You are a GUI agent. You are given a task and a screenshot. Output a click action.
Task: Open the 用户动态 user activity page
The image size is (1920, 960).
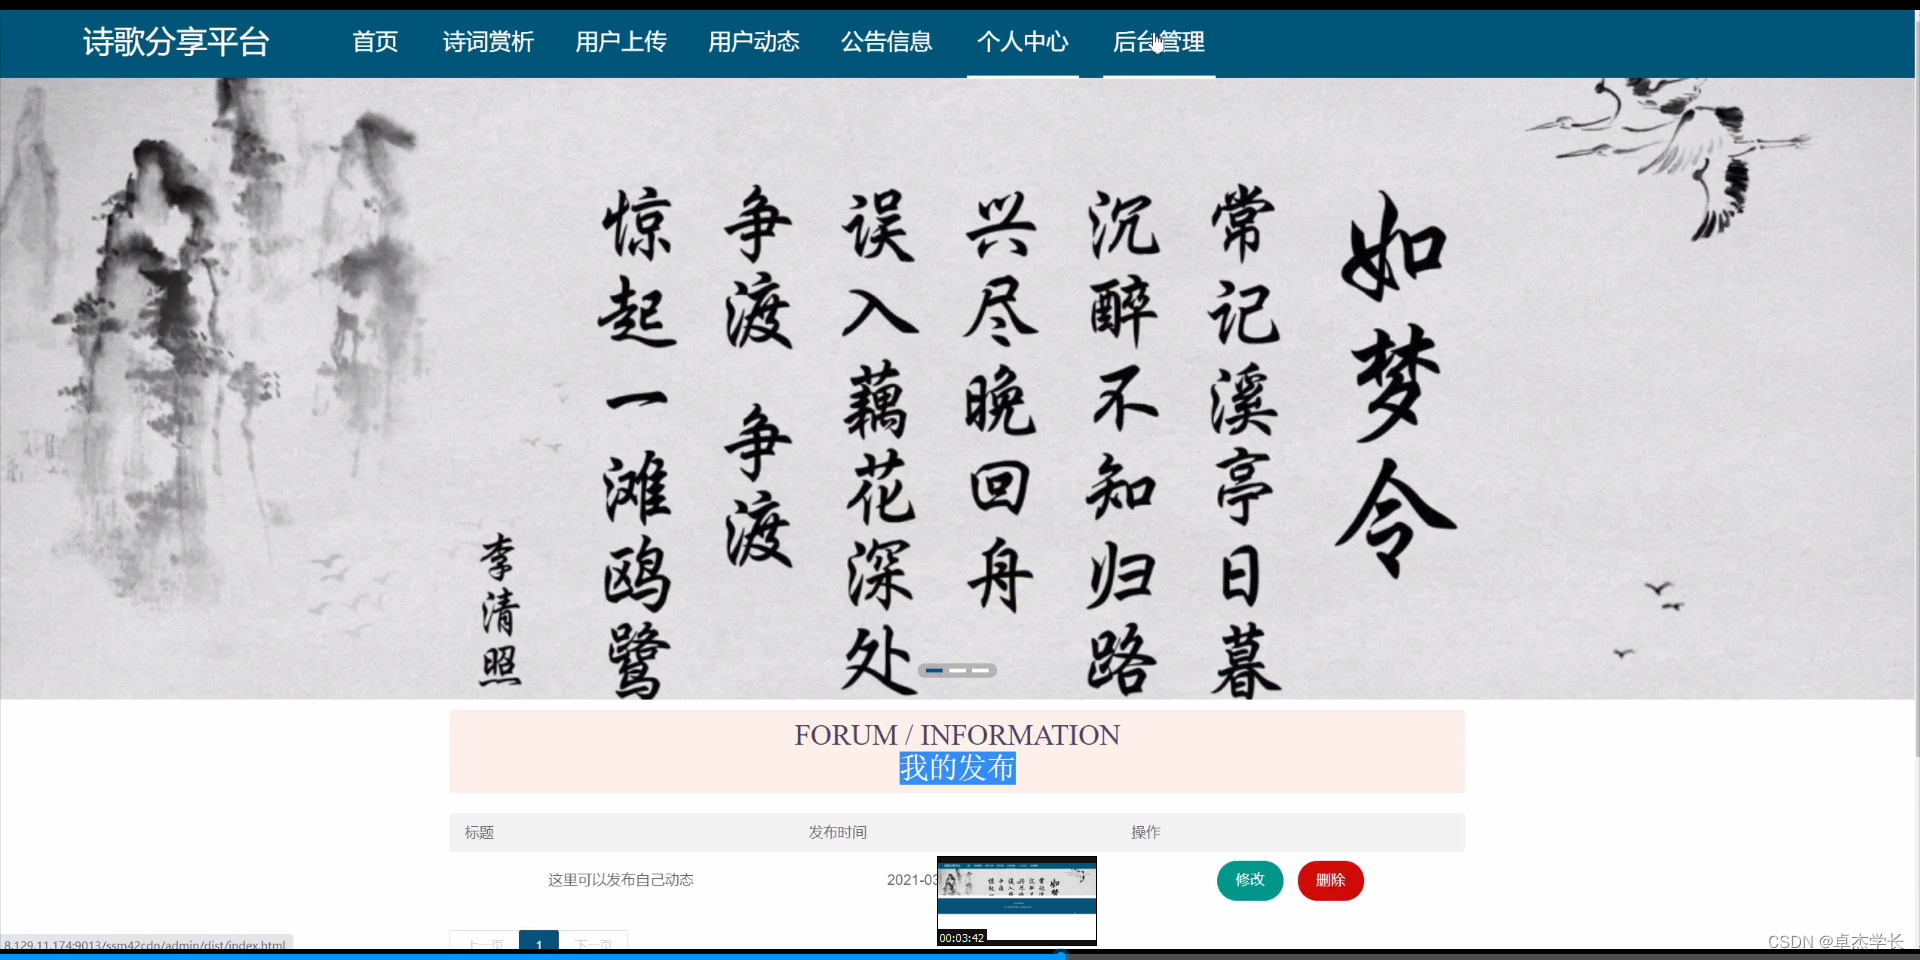[754, 42]
